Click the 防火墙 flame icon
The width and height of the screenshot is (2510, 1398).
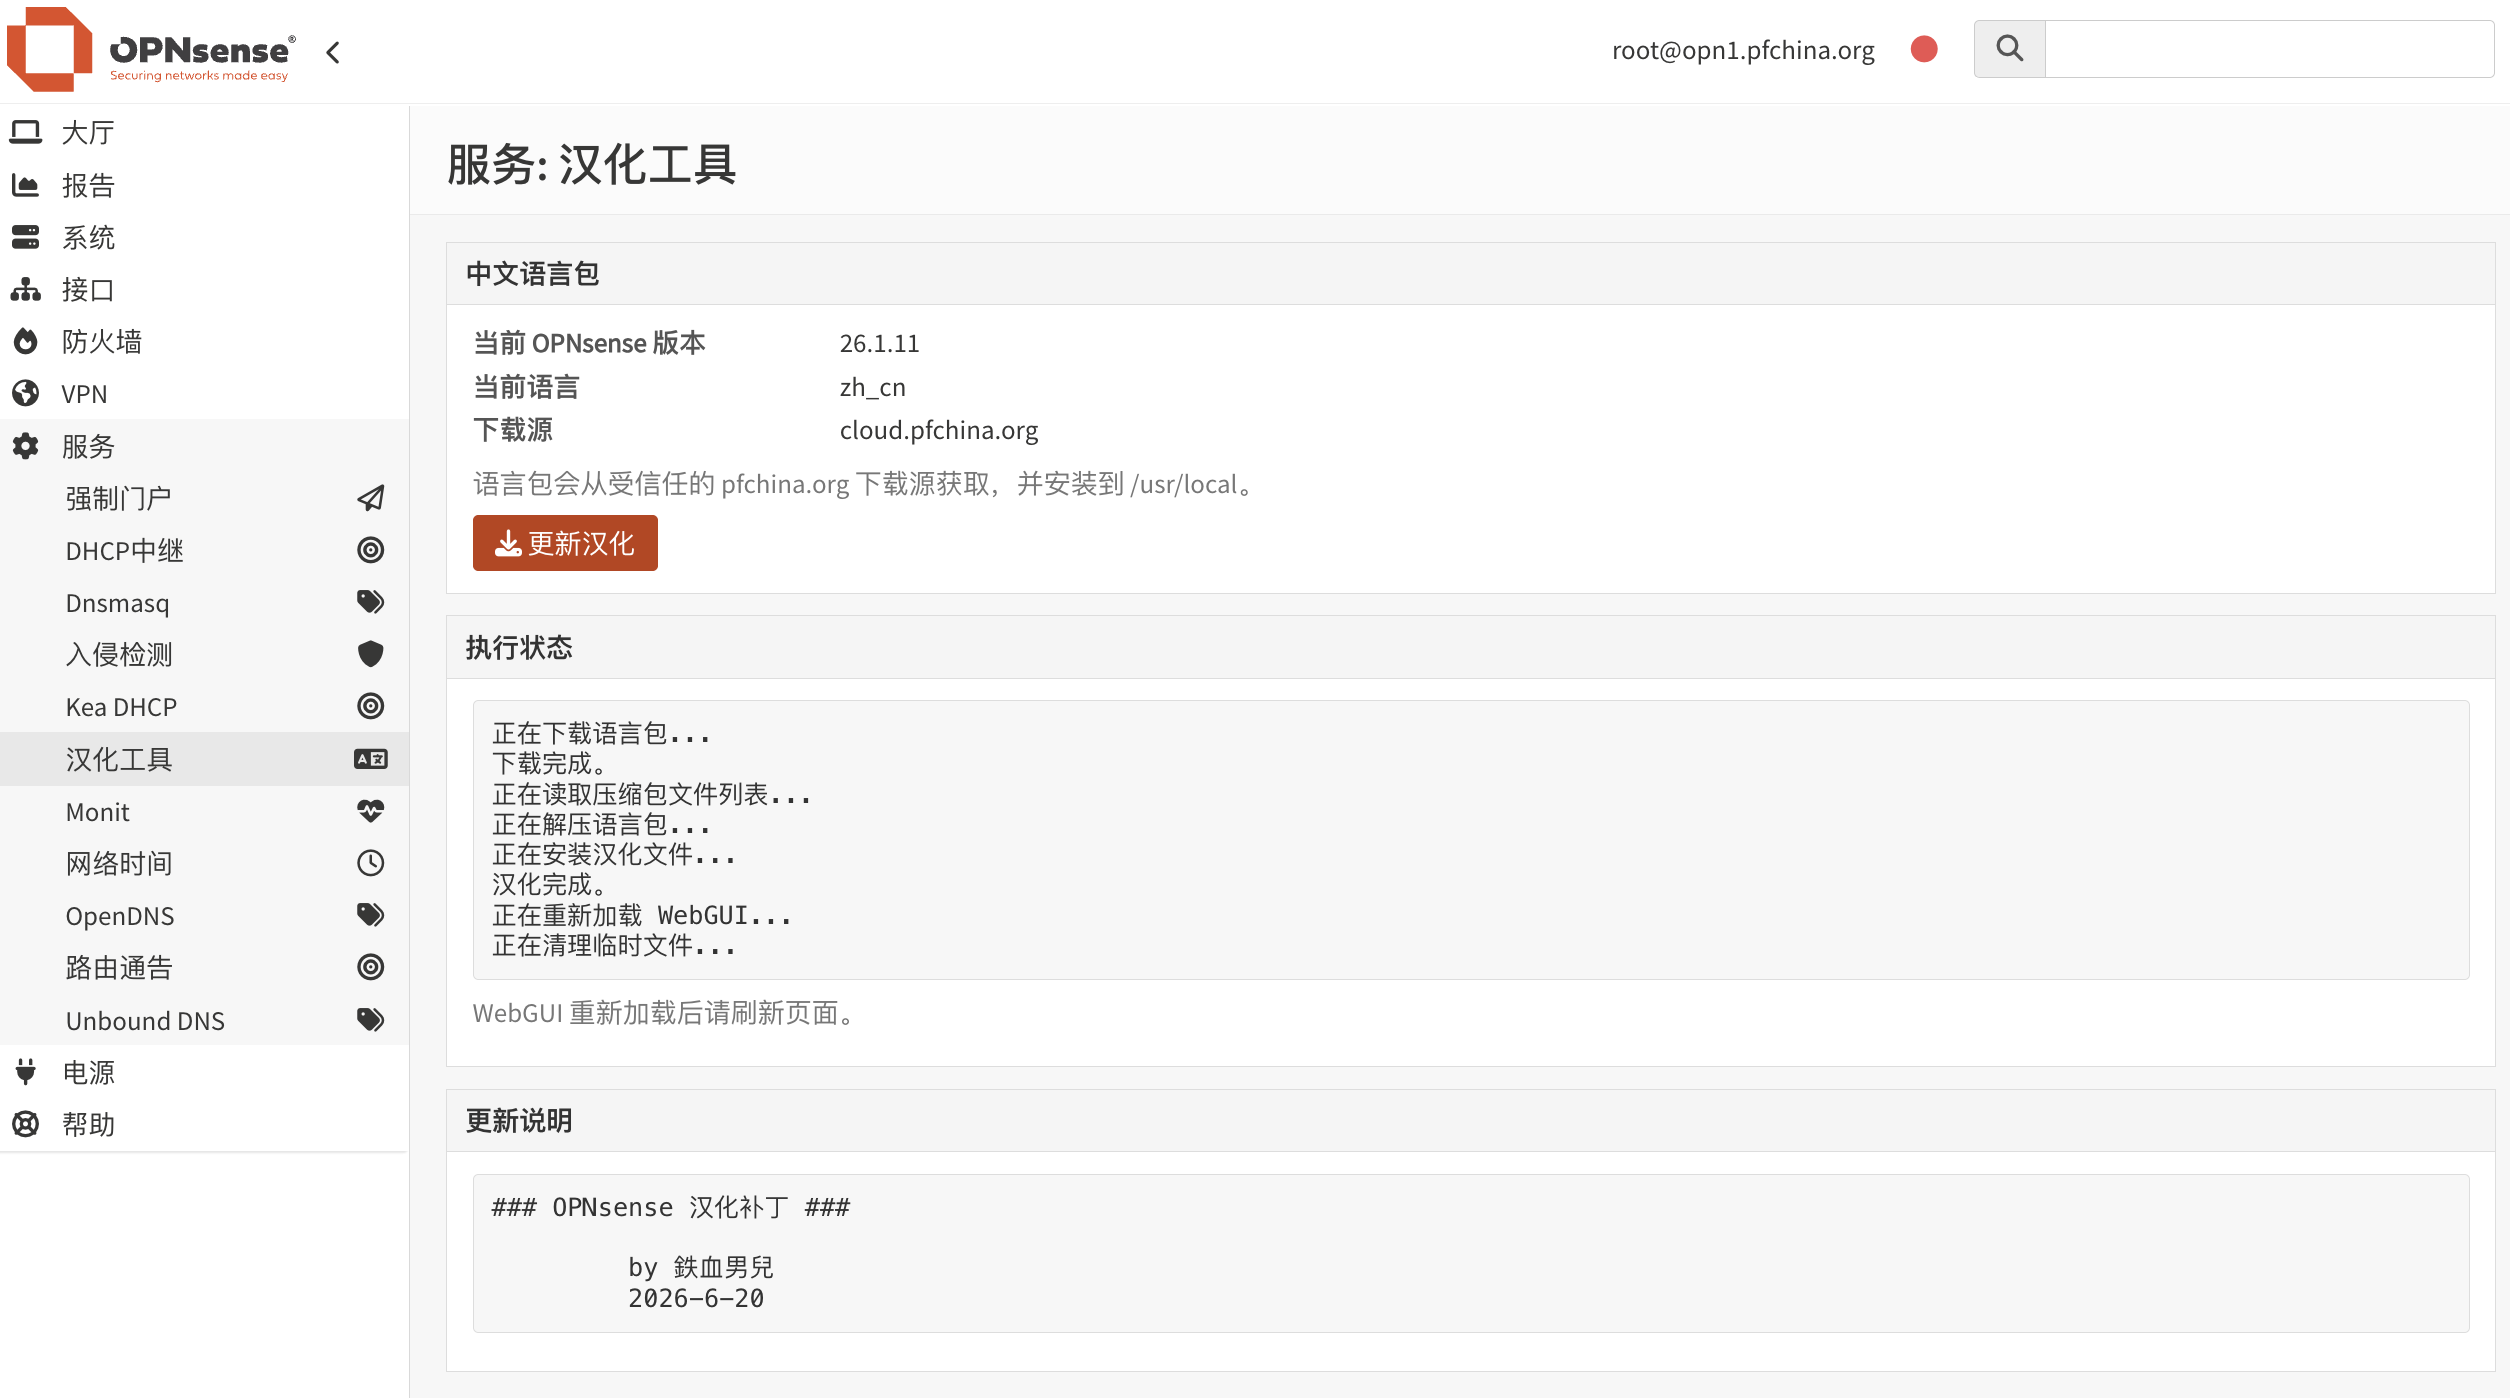pyautogui.click(x=26, y=342)
